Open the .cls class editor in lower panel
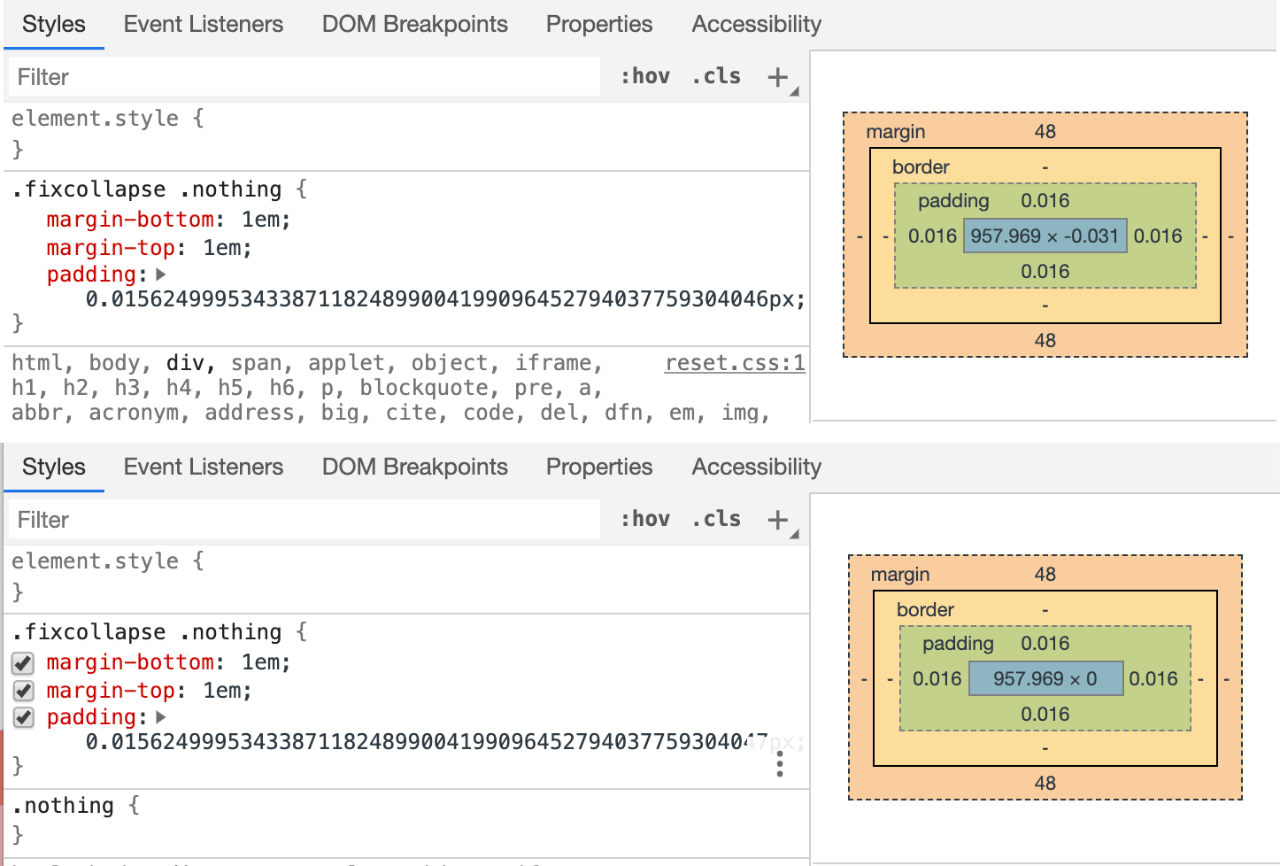Viewport: 1280px width, 866px height. (x=717, y=519)
